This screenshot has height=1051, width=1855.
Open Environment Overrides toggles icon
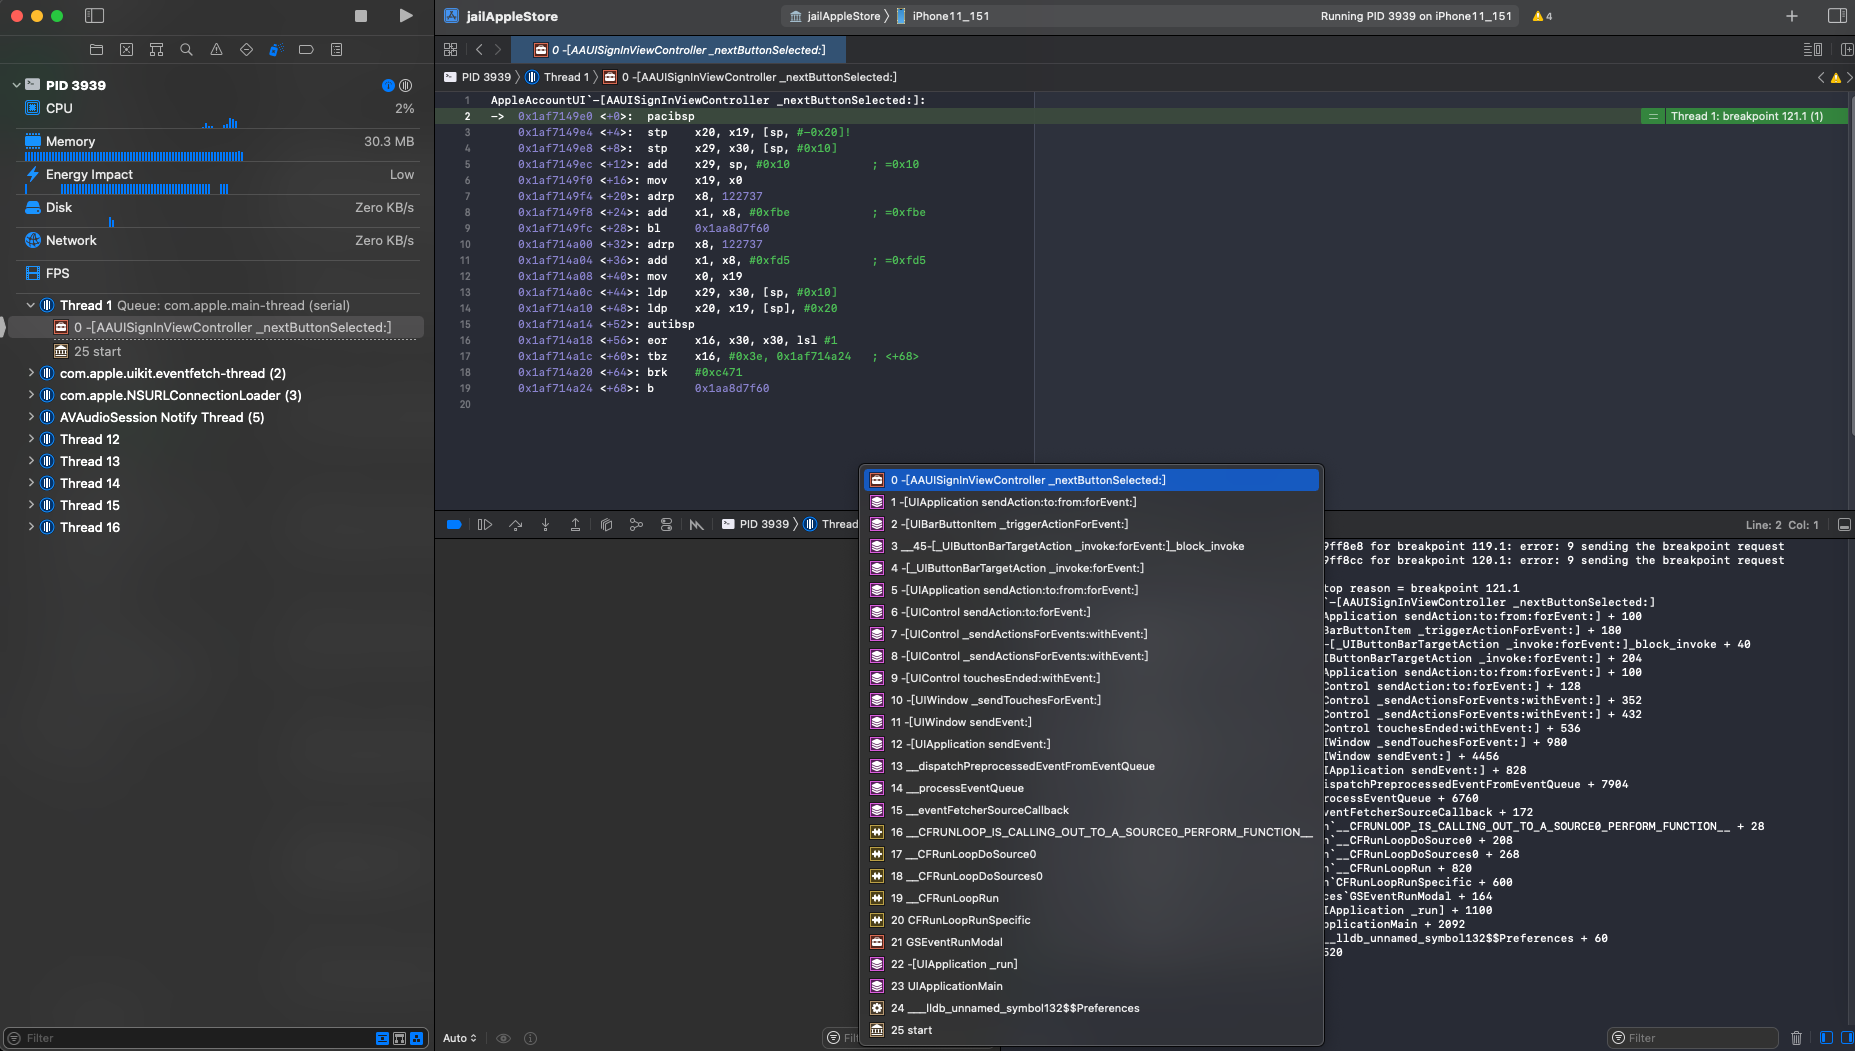click(666, 524)
